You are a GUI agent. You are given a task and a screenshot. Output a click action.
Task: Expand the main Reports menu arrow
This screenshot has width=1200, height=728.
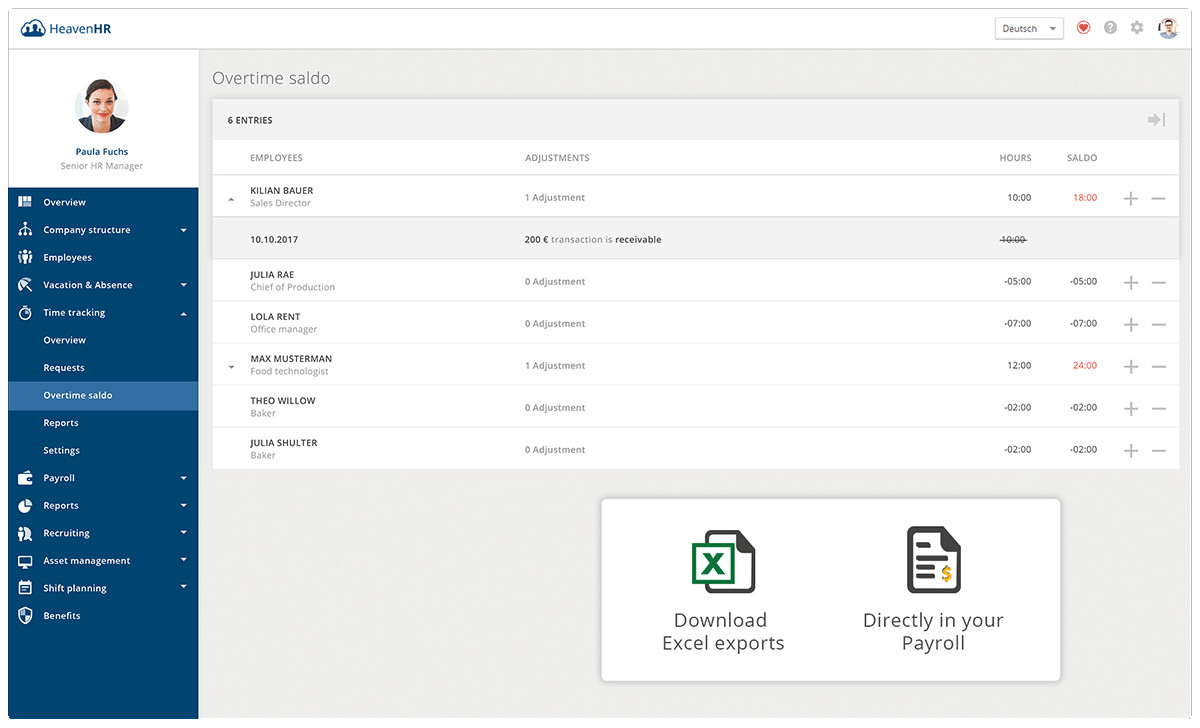(184, 506)
